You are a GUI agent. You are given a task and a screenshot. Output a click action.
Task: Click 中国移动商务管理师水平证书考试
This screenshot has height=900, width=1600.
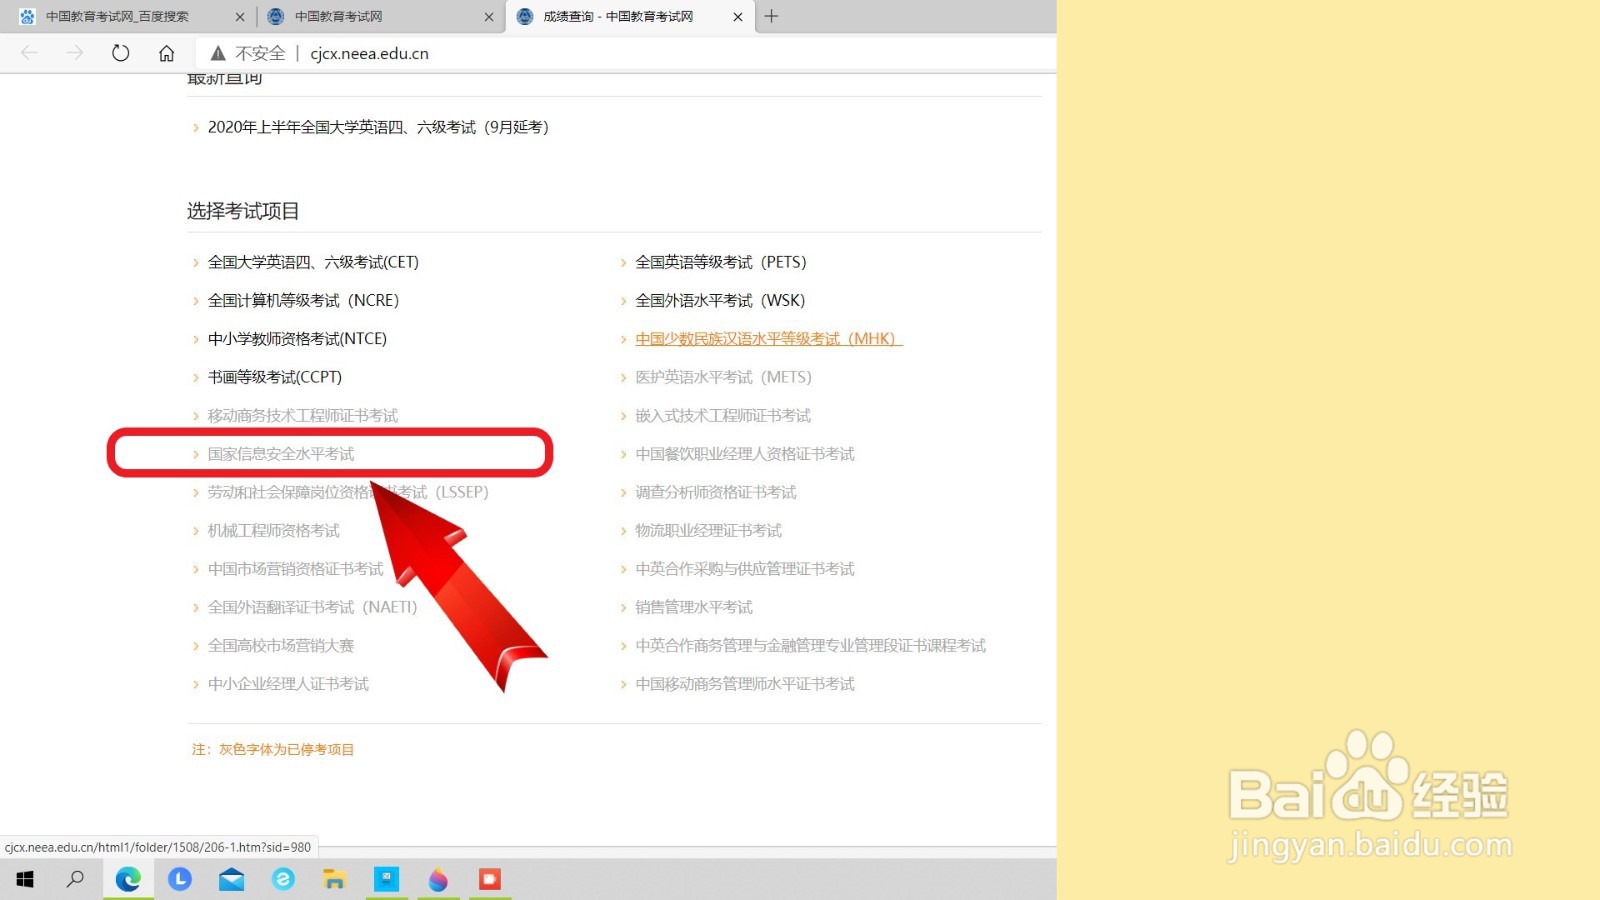(745, 684)
